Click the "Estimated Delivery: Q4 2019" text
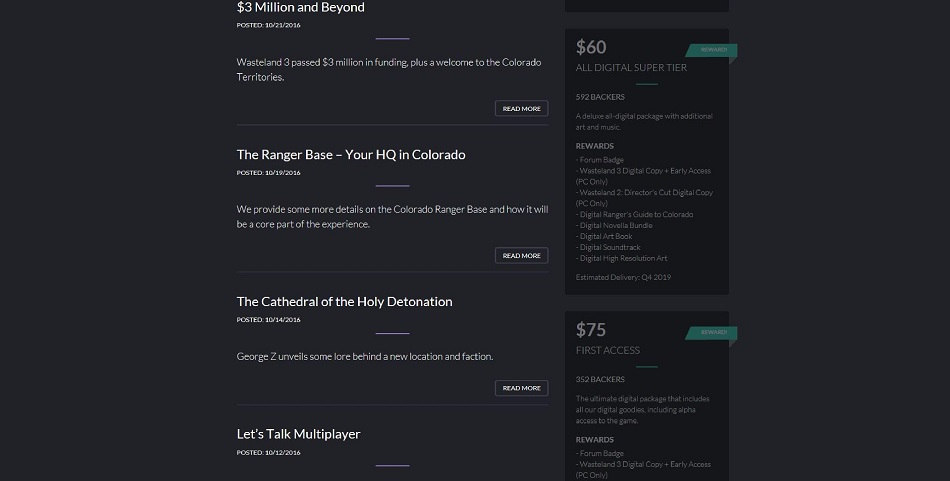 click(623, 277)
